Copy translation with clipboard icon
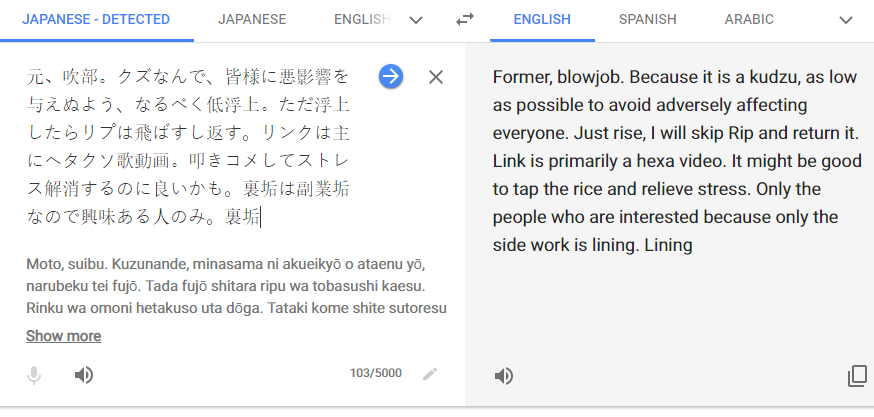 click(857, 376)
